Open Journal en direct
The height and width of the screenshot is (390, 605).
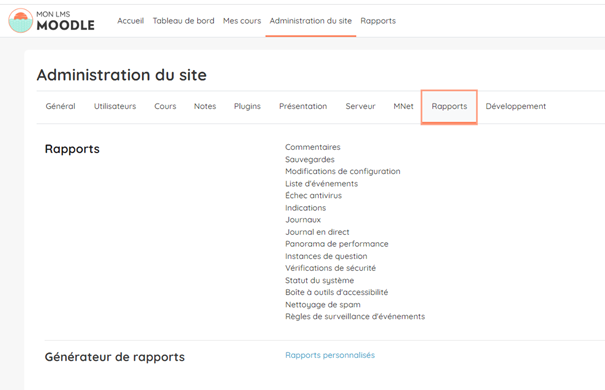[317, 232]
